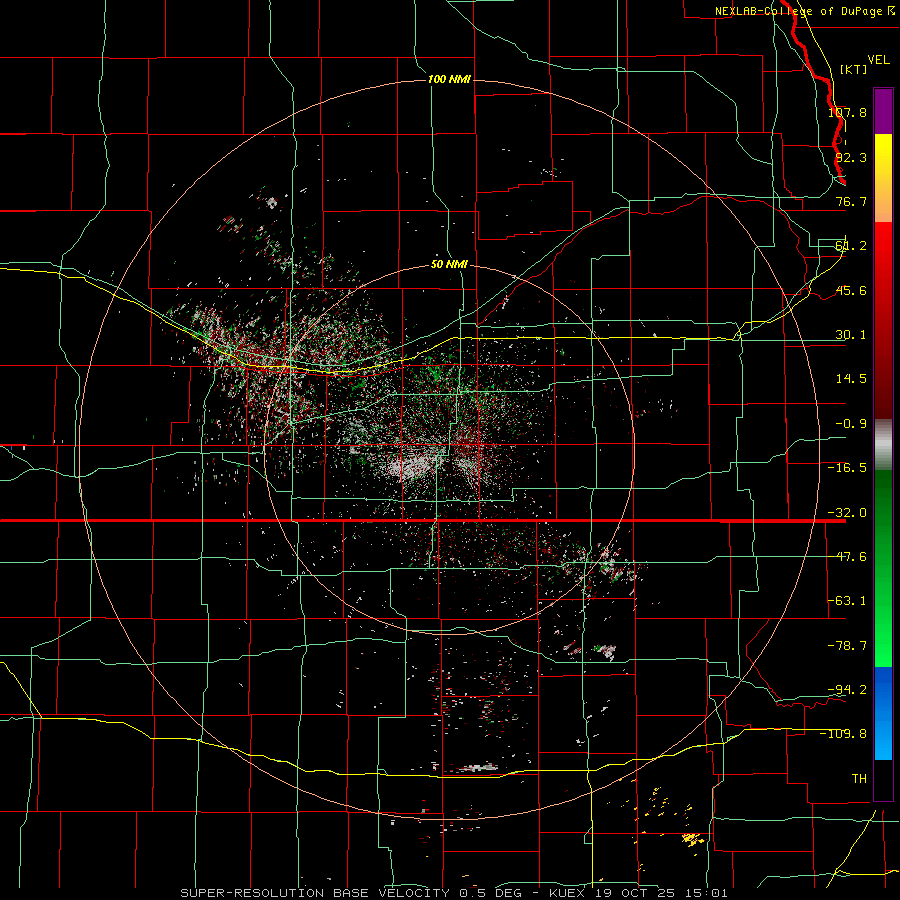Viewport: 900px width, 900px height.
Task: Click the -47.6 velocity scale value
Action: click(x=847, y=557)
